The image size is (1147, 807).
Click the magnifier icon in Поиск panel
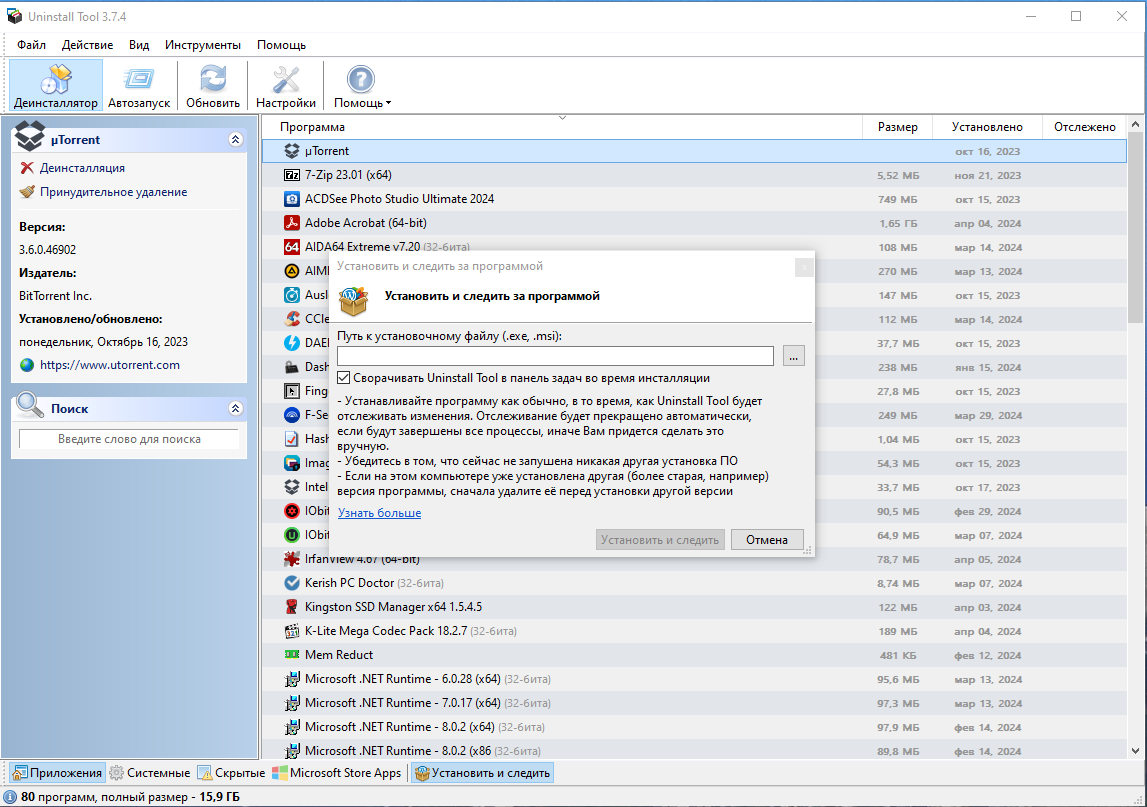point(30,405)
